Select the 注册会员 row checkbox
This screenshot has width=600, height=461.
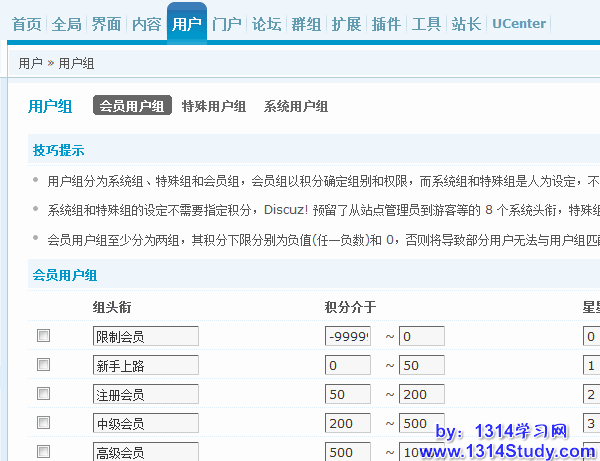tap(43, 394)
